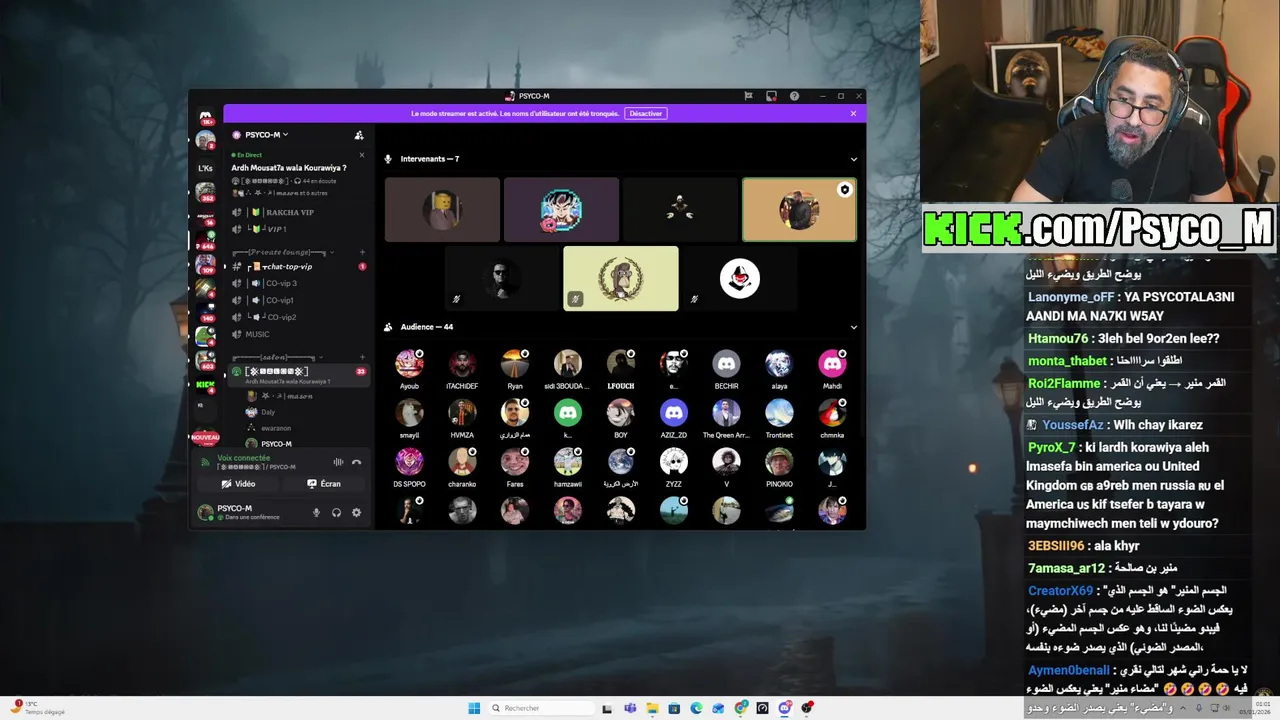
Task: Click the Désactiver streamer mode button
Action: click(x=646, y=113)
